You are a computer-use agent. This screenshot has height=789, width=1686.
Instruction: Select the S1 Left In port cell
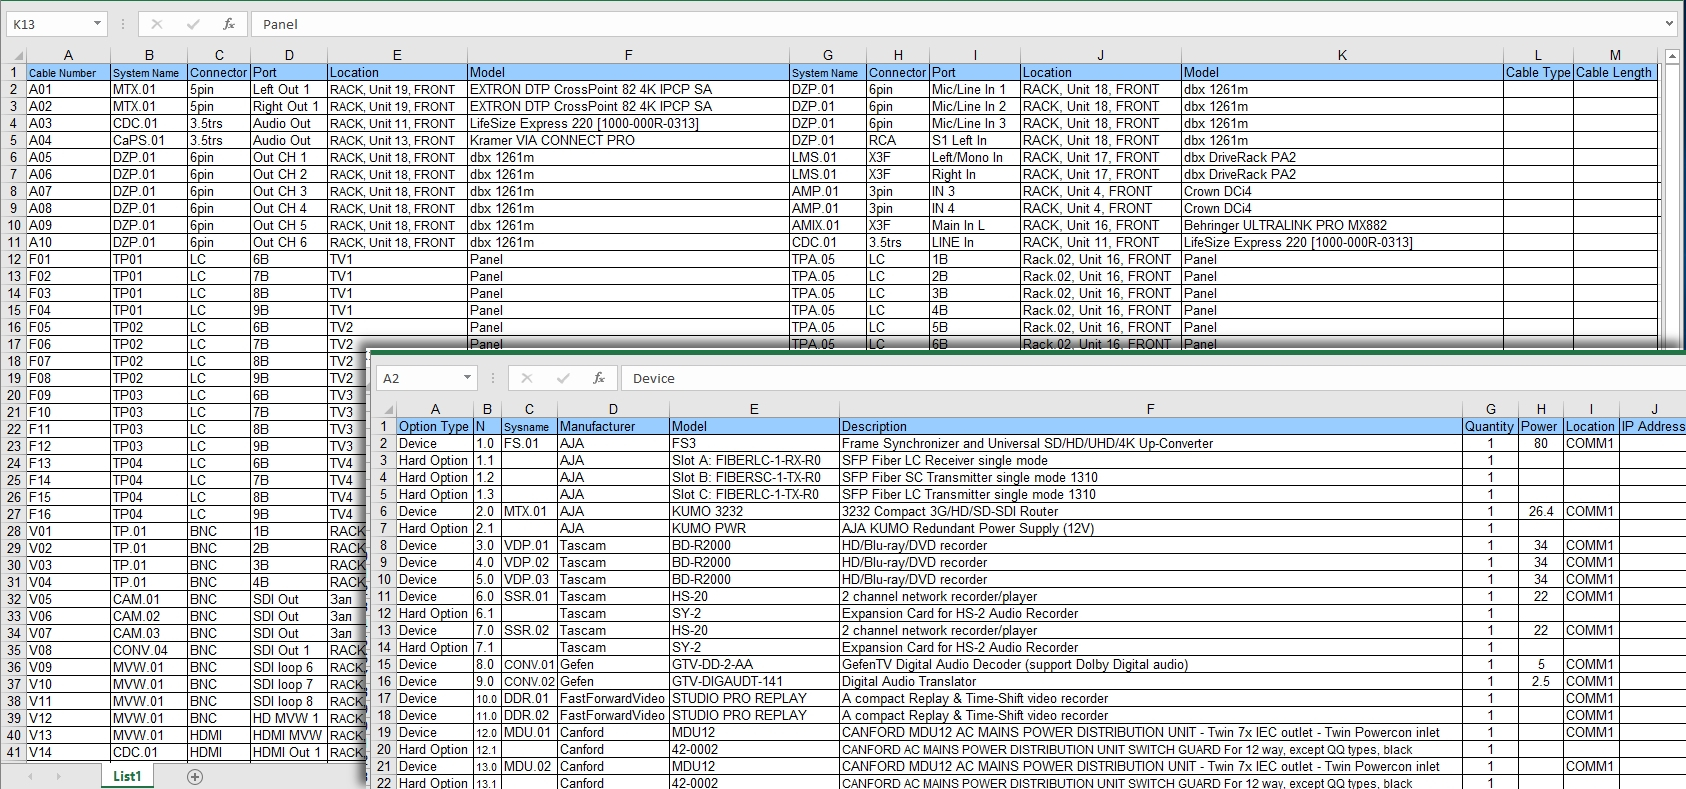975,140
